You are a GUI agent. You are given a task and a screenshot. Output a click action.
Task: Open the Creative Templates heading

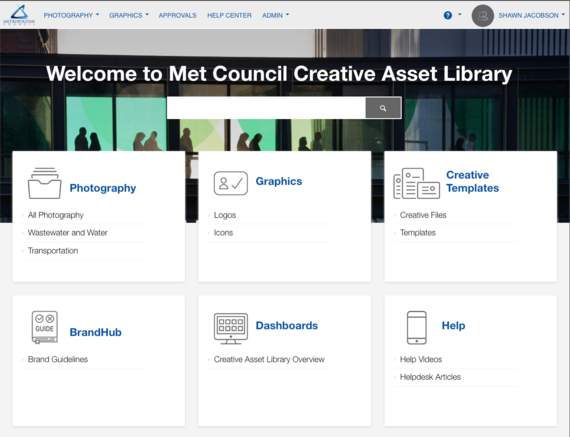473,181
